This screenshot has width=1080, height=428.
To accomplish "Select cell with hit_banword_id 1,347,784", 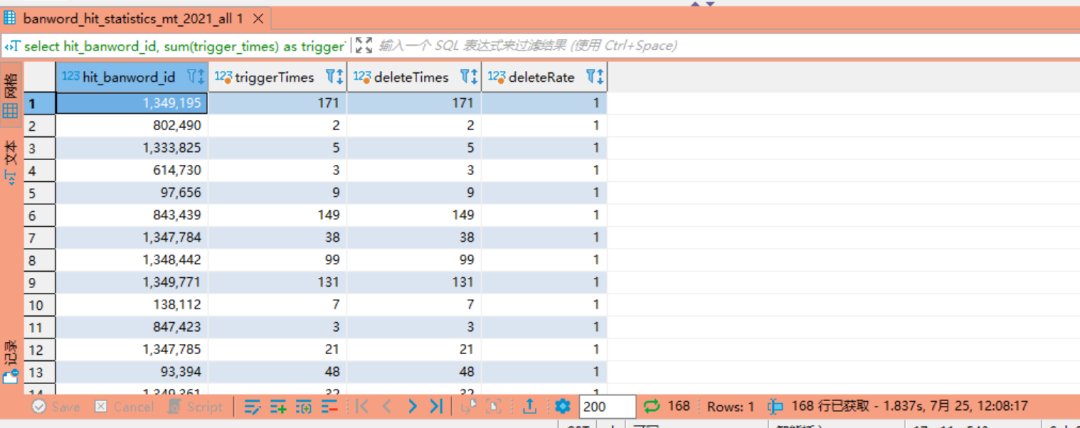I will (x=132, y=237).
